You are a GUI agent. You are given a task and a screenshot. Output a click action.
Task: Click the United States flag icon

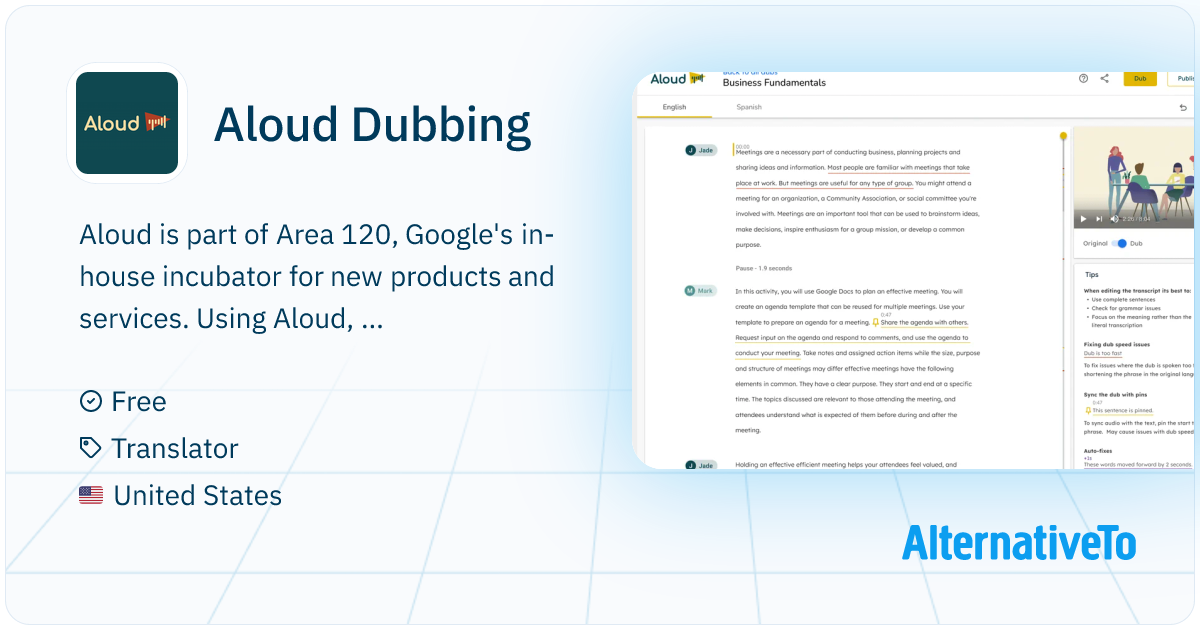coord(91,495)
